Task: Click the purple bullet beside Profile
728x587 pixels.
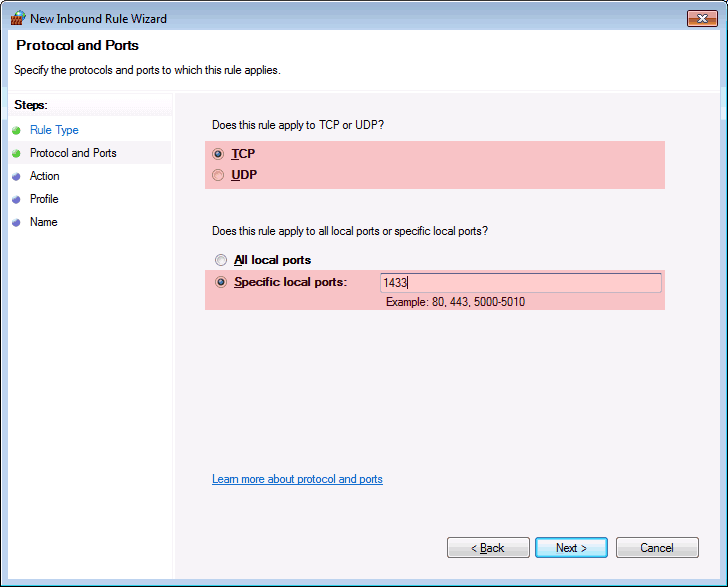Action: pyautogui.click(x=16, y=199)
